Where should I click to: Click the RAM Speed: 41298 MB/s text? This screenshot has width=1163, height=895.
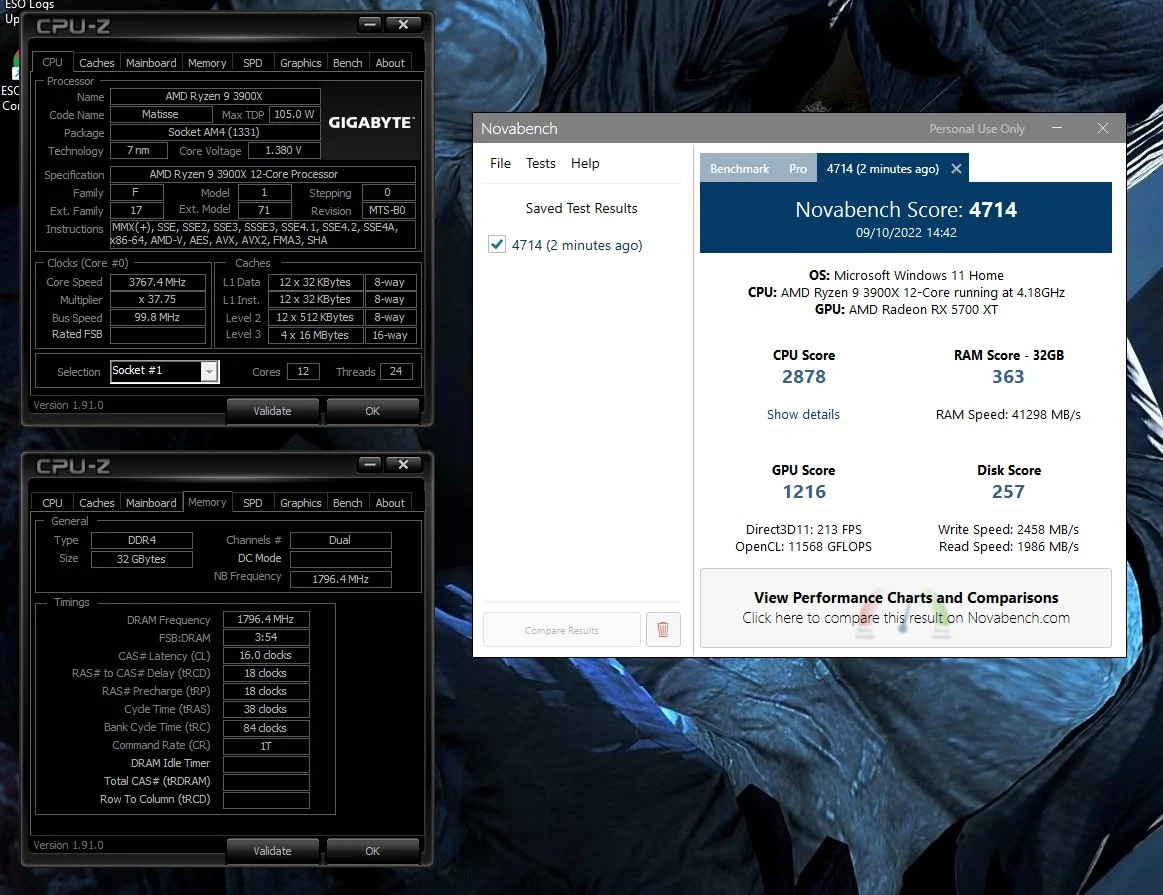click(x=1008, y=415)
